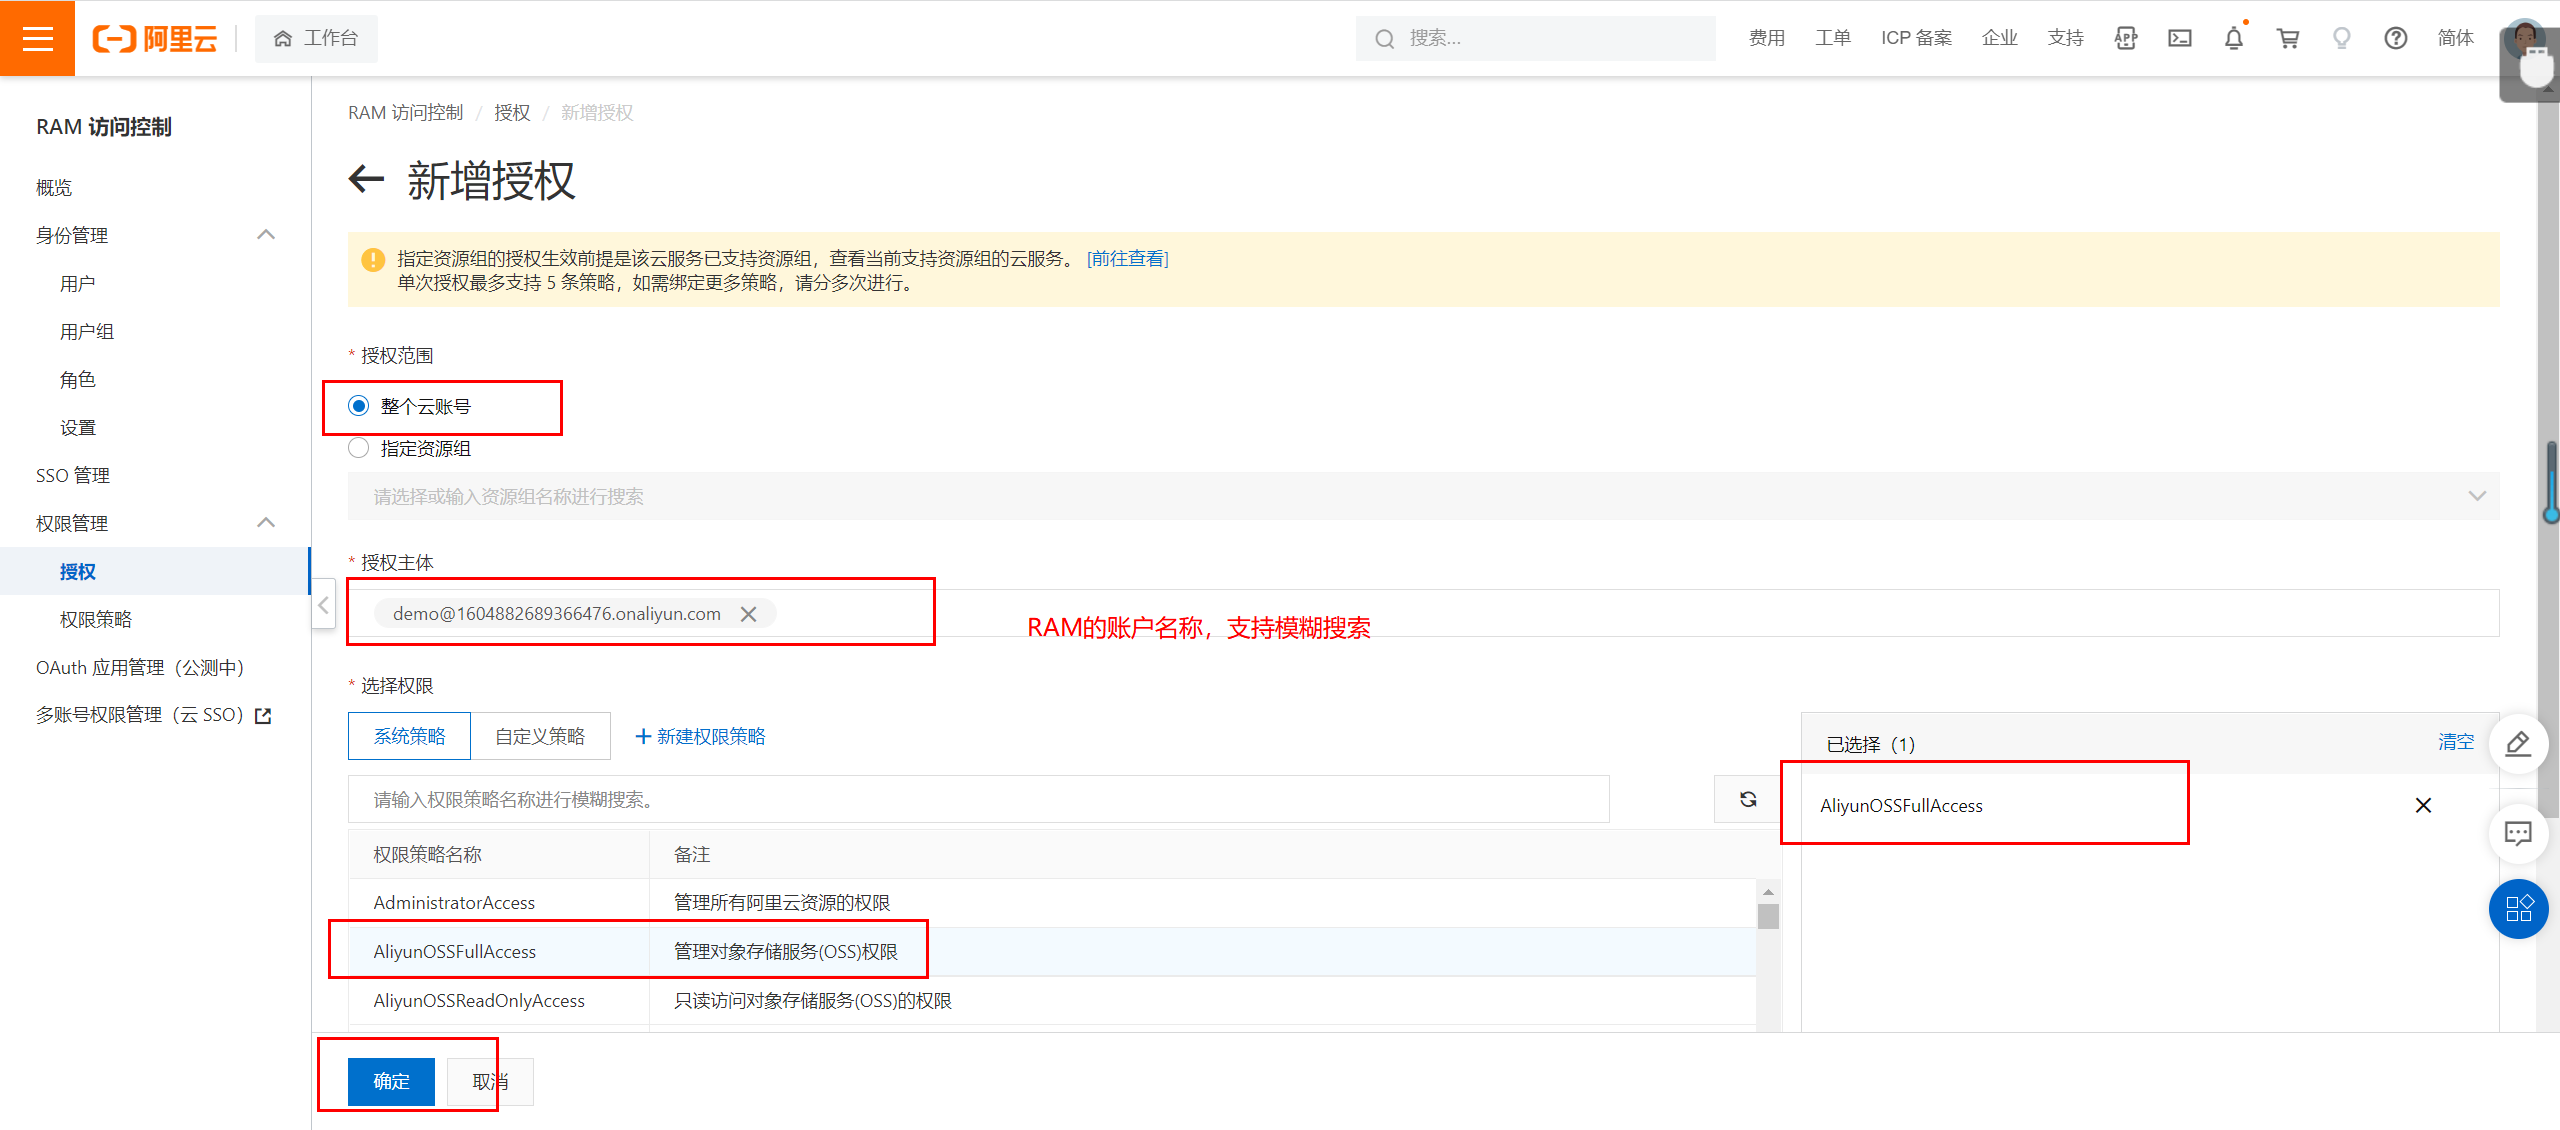The image size is (2560, 1130).
Task: Click the Aliyun logo
Action: pos(155,38)
